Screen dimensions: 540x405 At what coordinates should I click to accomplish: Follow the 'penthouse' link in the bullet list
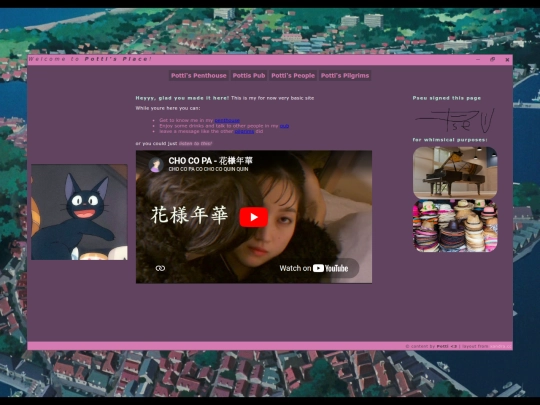point(227,121)
